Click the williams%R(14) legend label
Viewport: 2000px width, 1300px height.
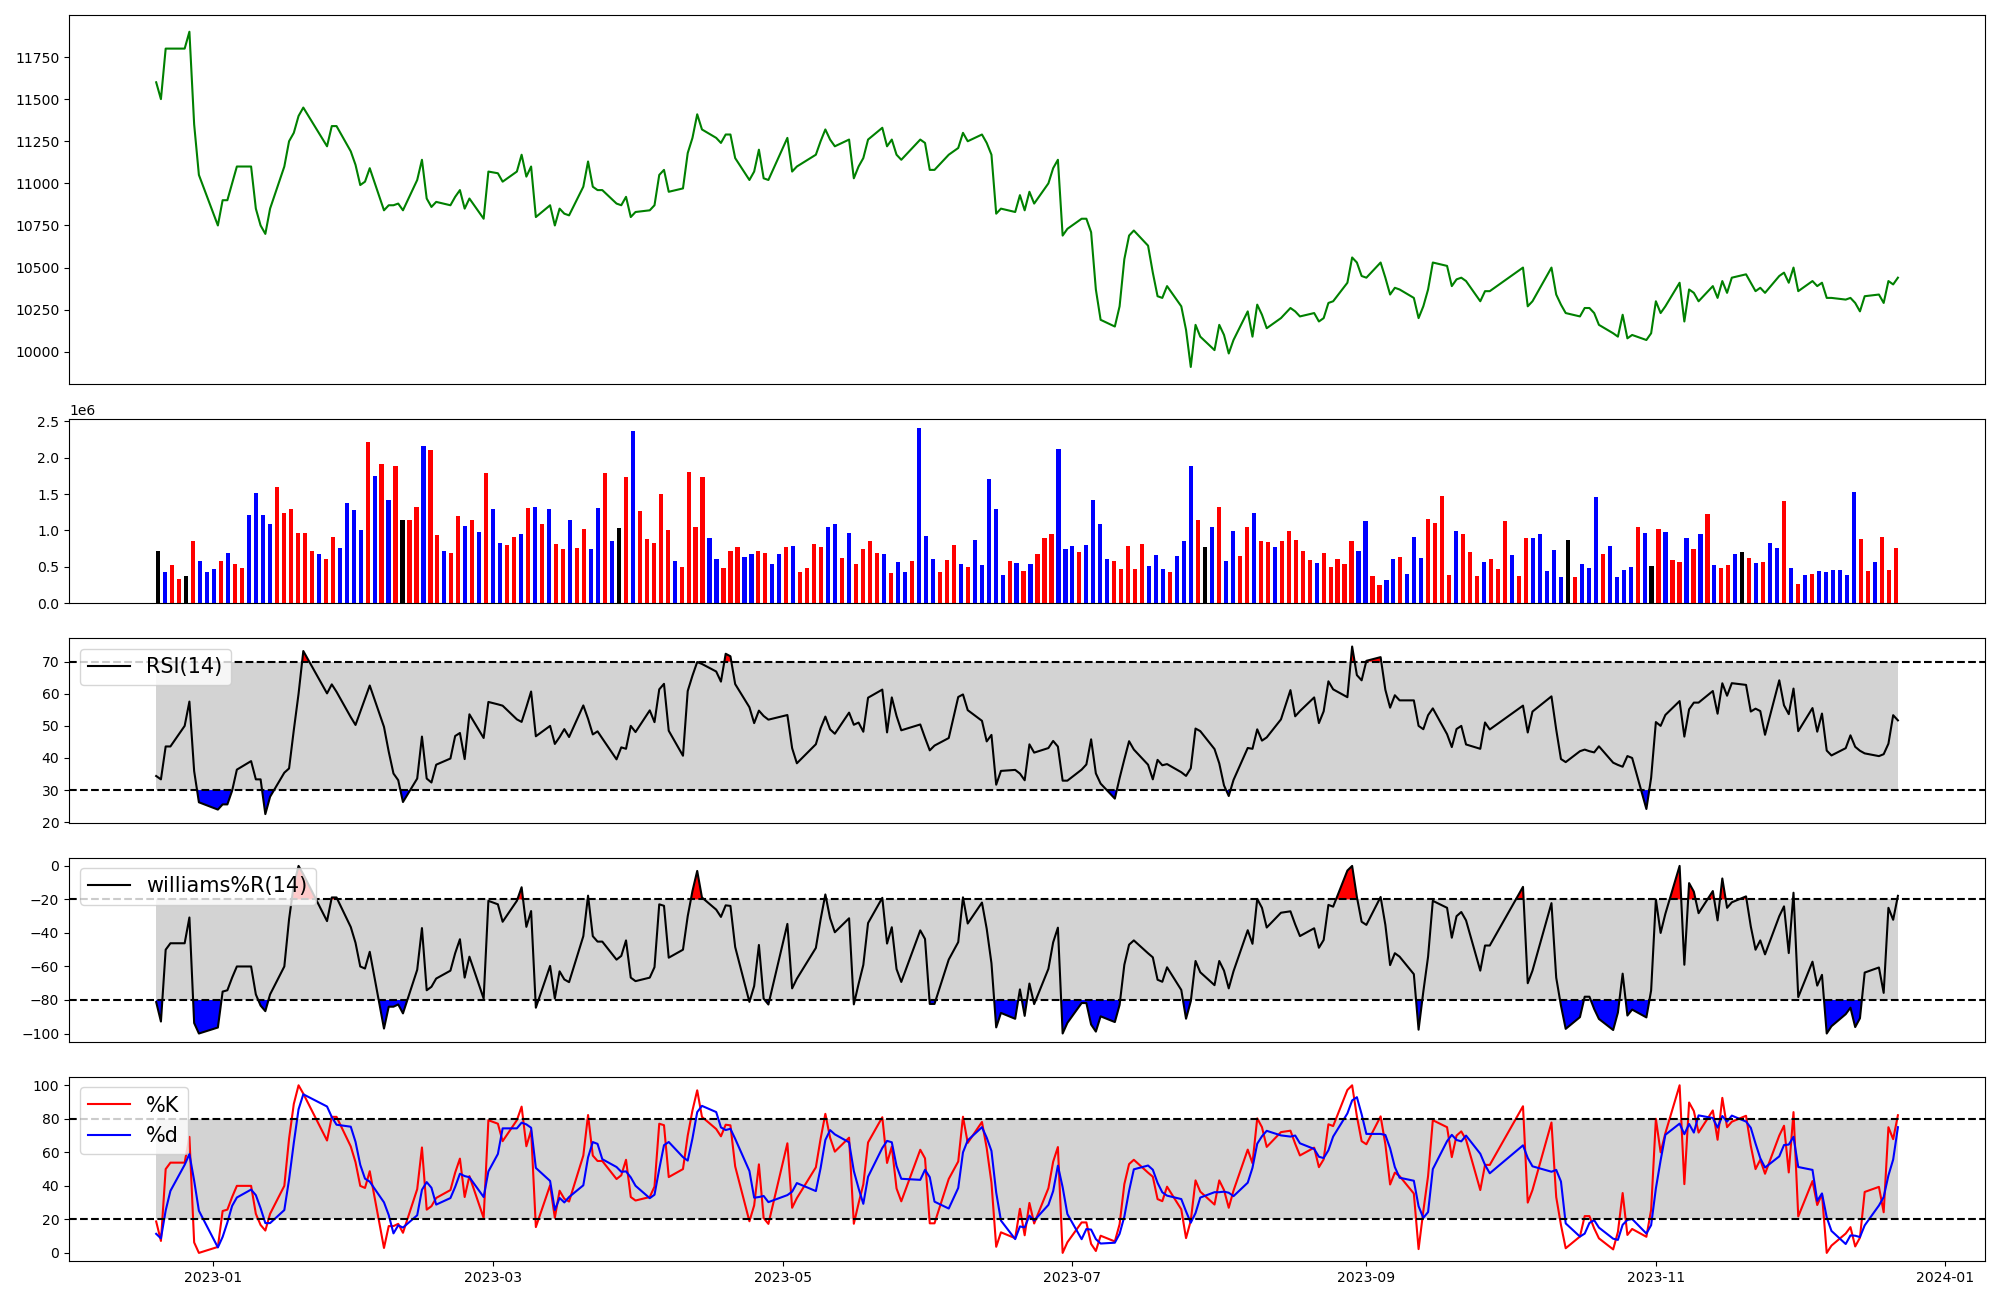click(x=226, y=885)
